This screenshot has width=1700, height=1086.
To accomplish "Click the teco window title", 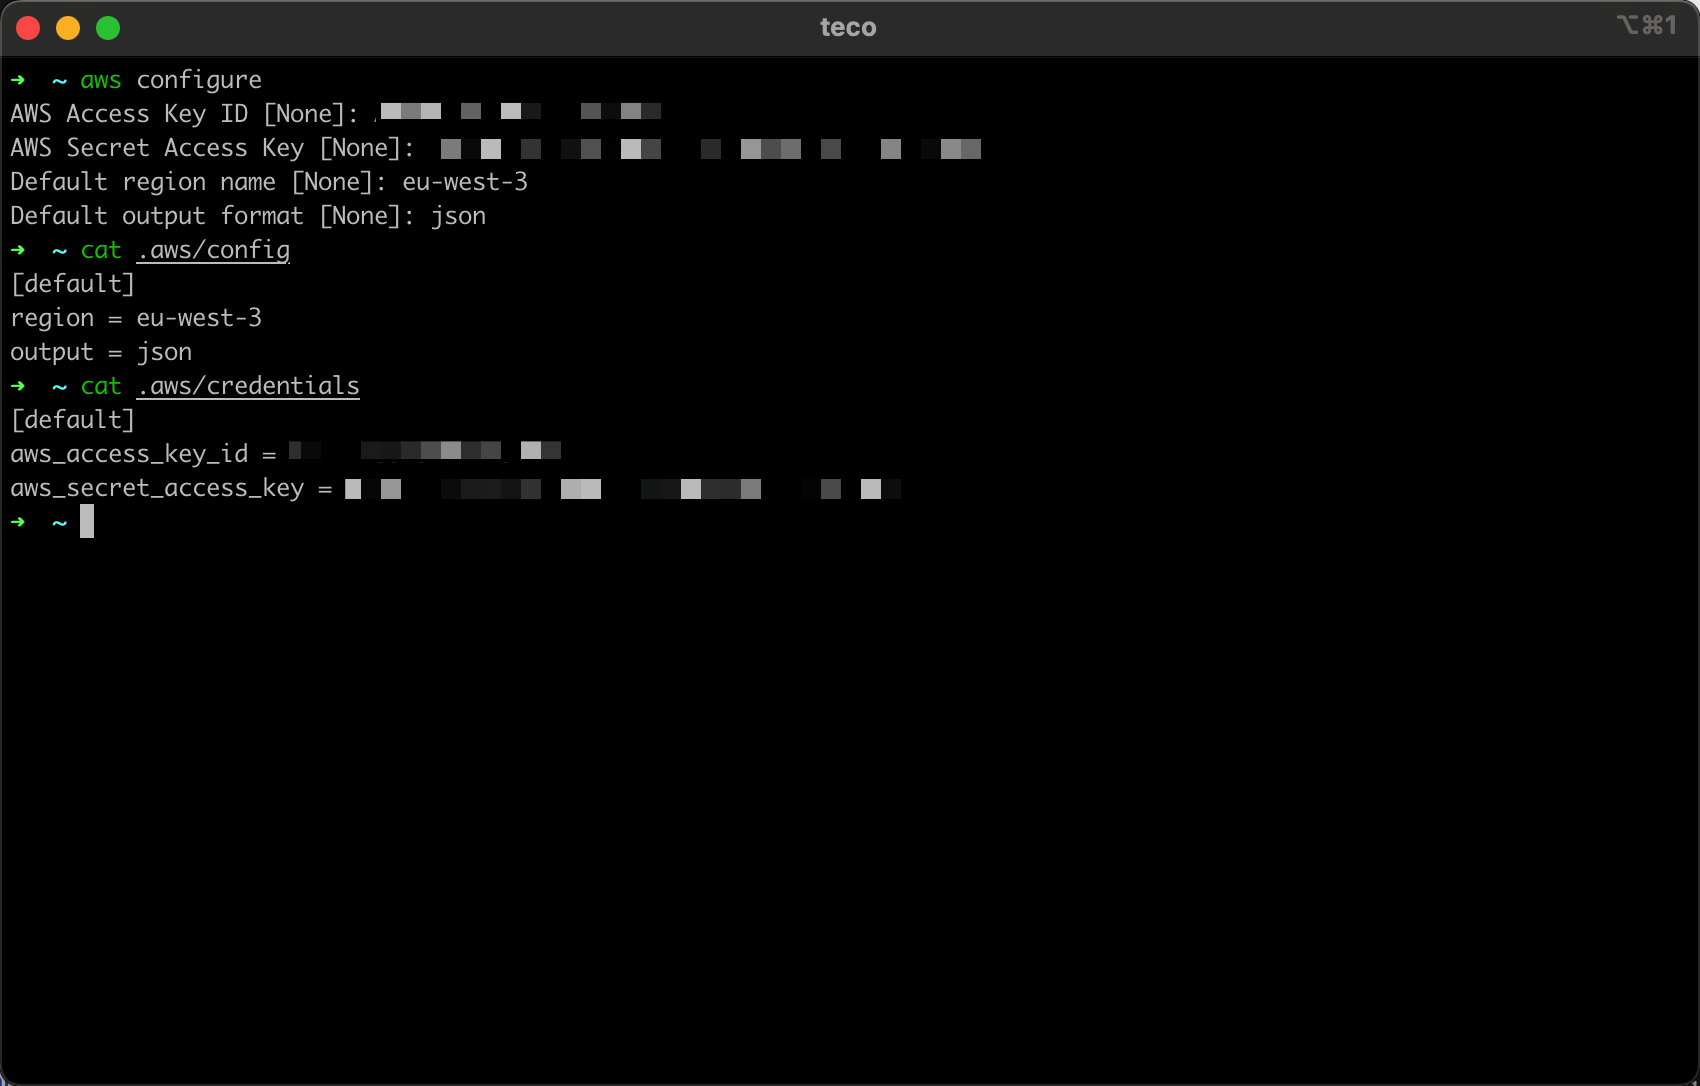I will click(x=847, y=27).
